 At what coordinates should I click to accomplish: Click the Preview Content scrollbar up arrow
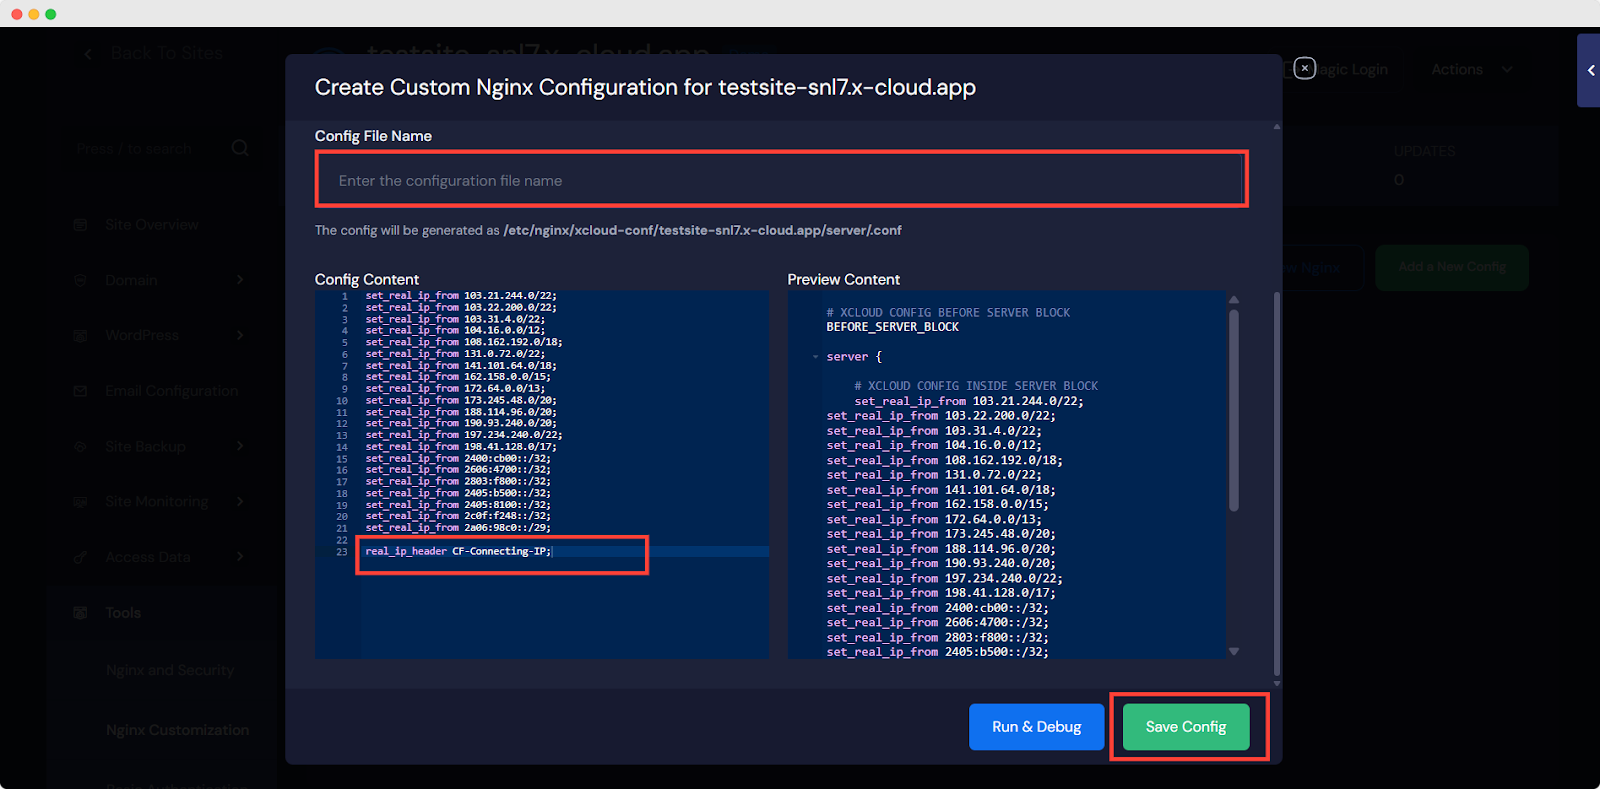(1234, 299)
